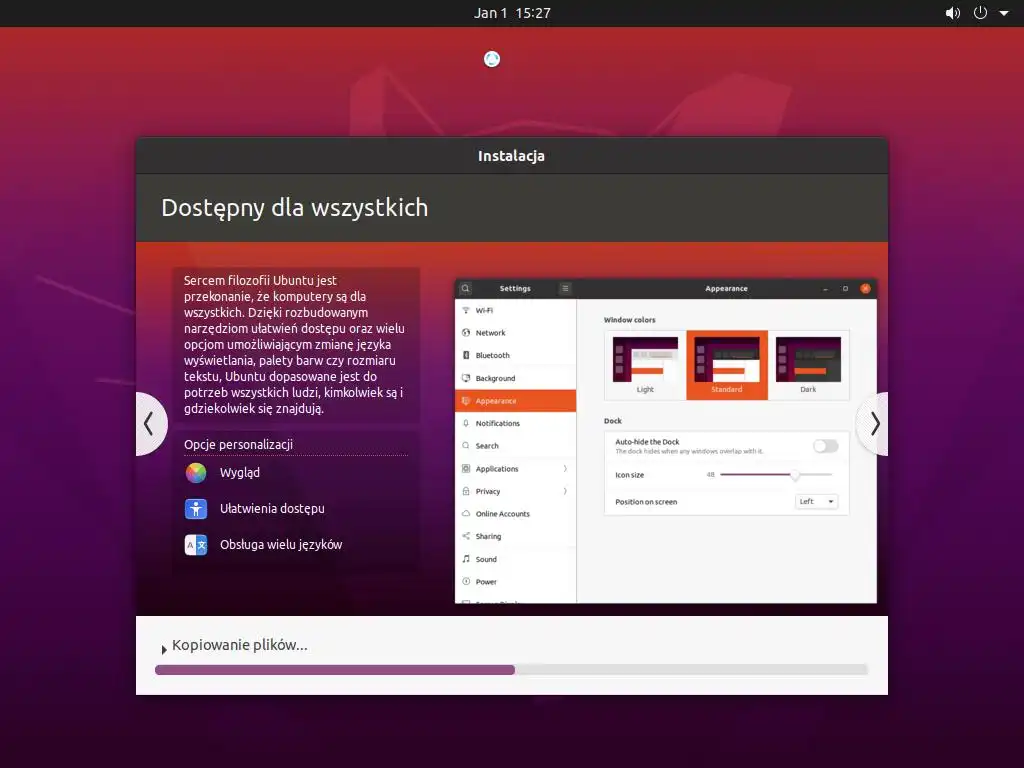This screenshot has width=1024, height=768.
Task: Click the volume speaker icon in top bar
Action: click(x=953, y=13)
